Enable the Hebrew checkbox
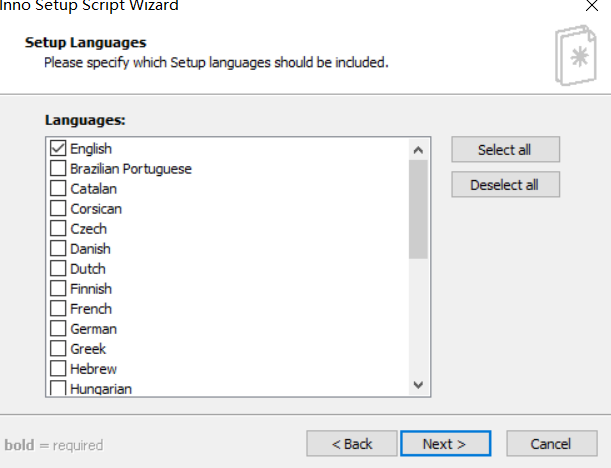The height and width of the screenshot is (468, 611). click(58, 368)
